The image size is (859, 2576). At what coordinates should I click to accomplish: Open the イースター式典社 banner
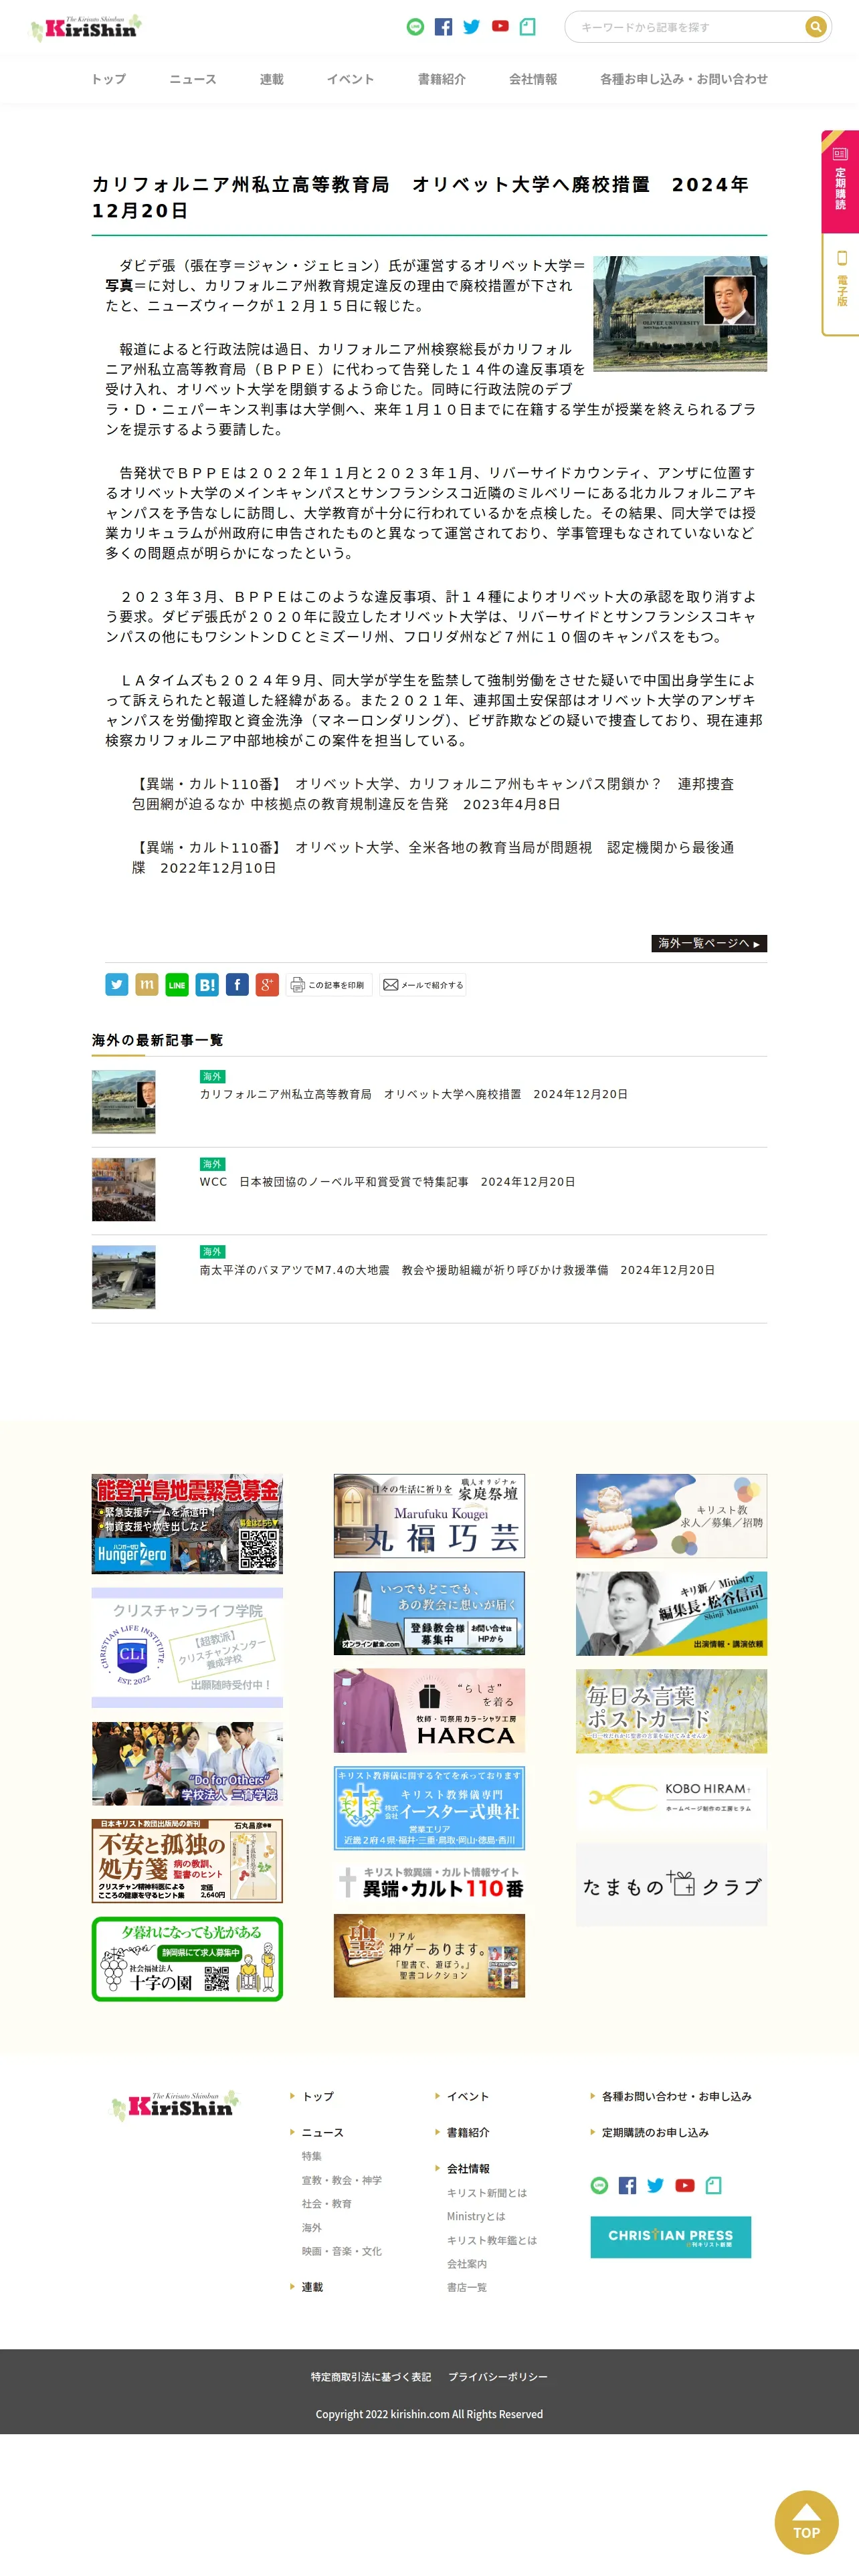429,1808
